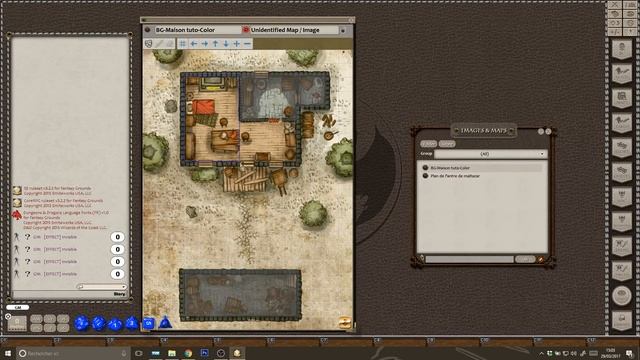Roll the d20 die
This screenshot has width=640, height=360.
(81, 323)
